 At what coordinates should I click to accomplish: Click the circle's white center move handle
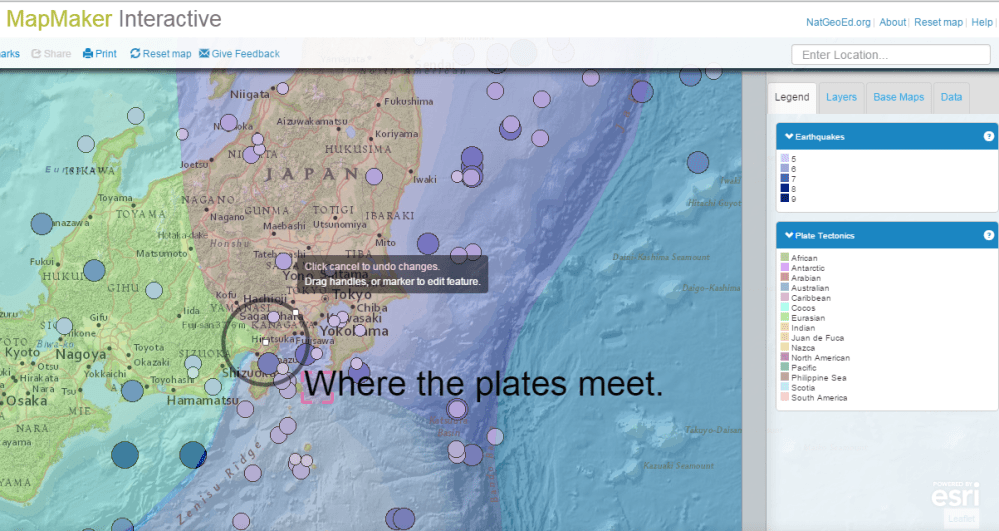(265, 342)
